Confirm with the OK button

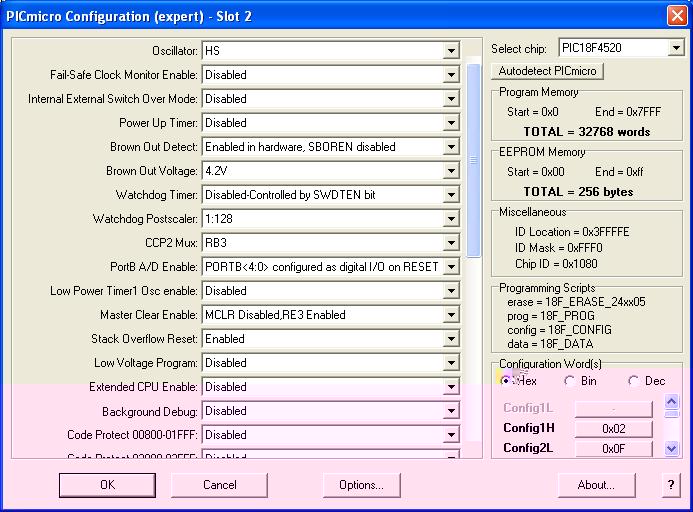click(x=107, y=485)
